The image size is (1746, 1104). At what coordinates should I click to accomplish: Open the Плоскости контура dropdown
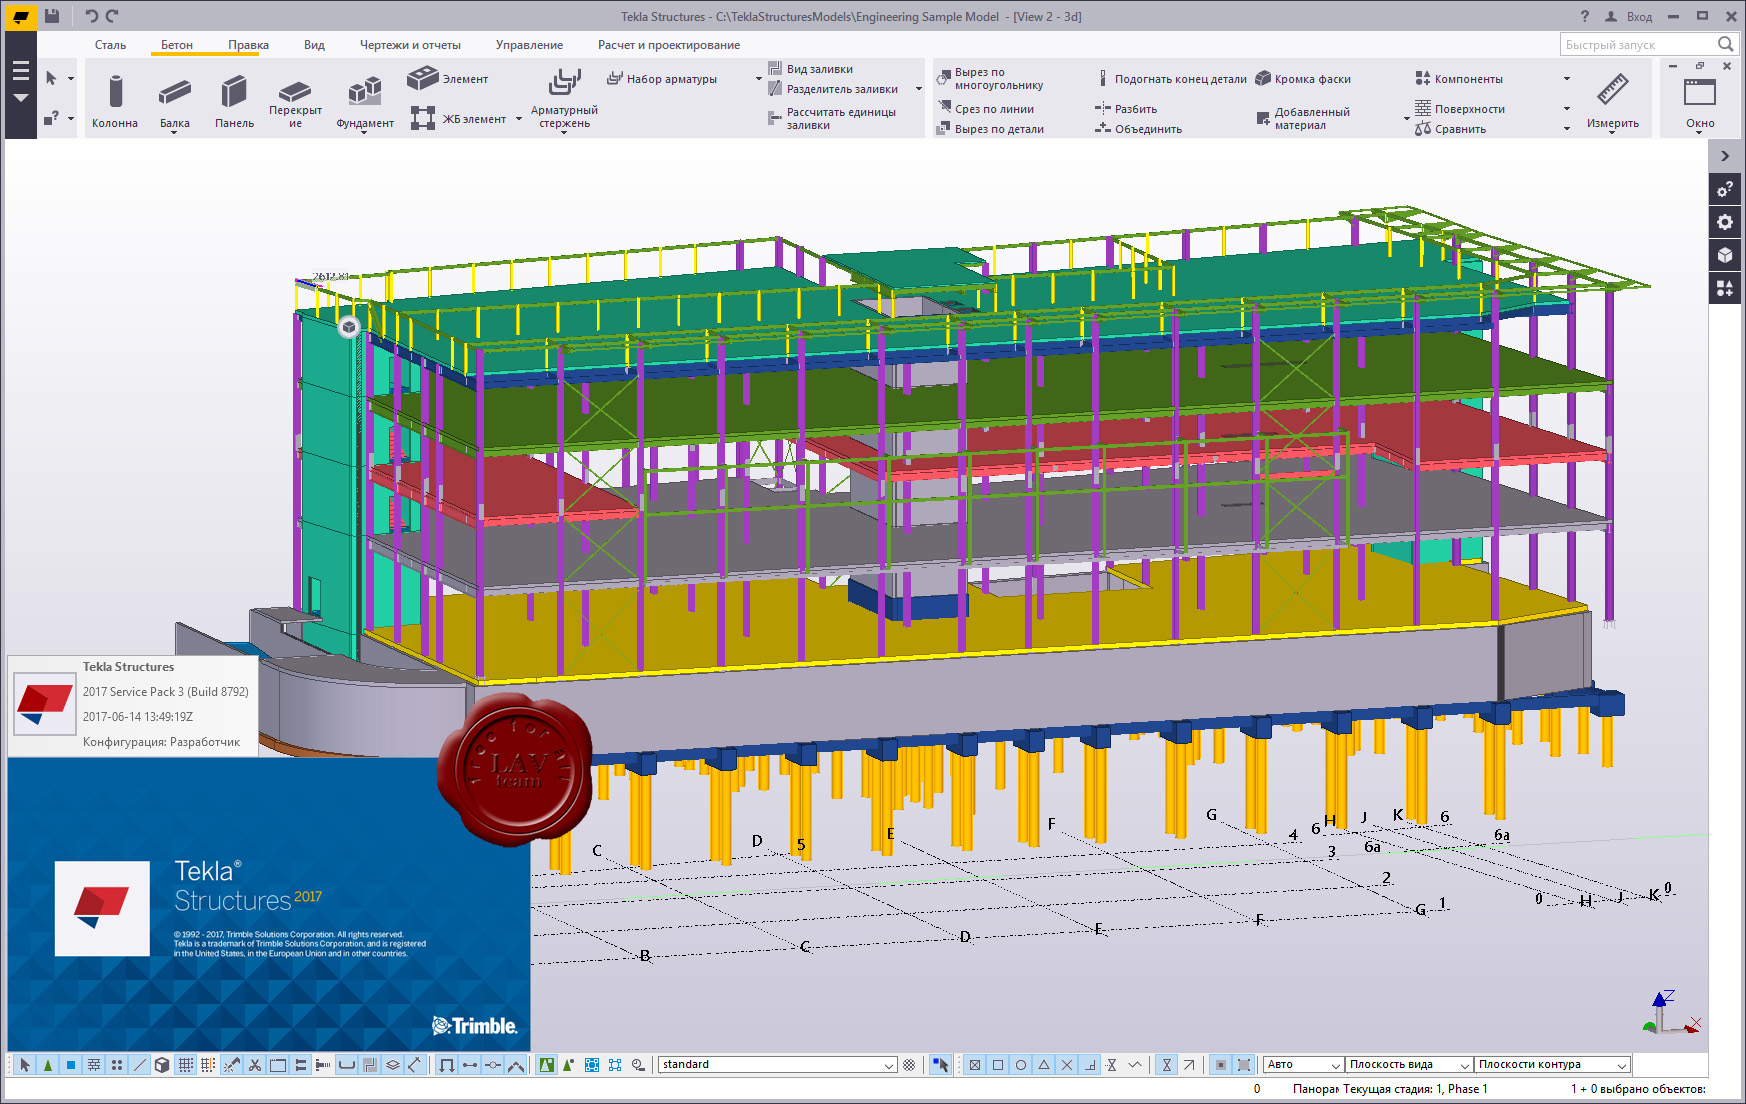[1552, 1065]
